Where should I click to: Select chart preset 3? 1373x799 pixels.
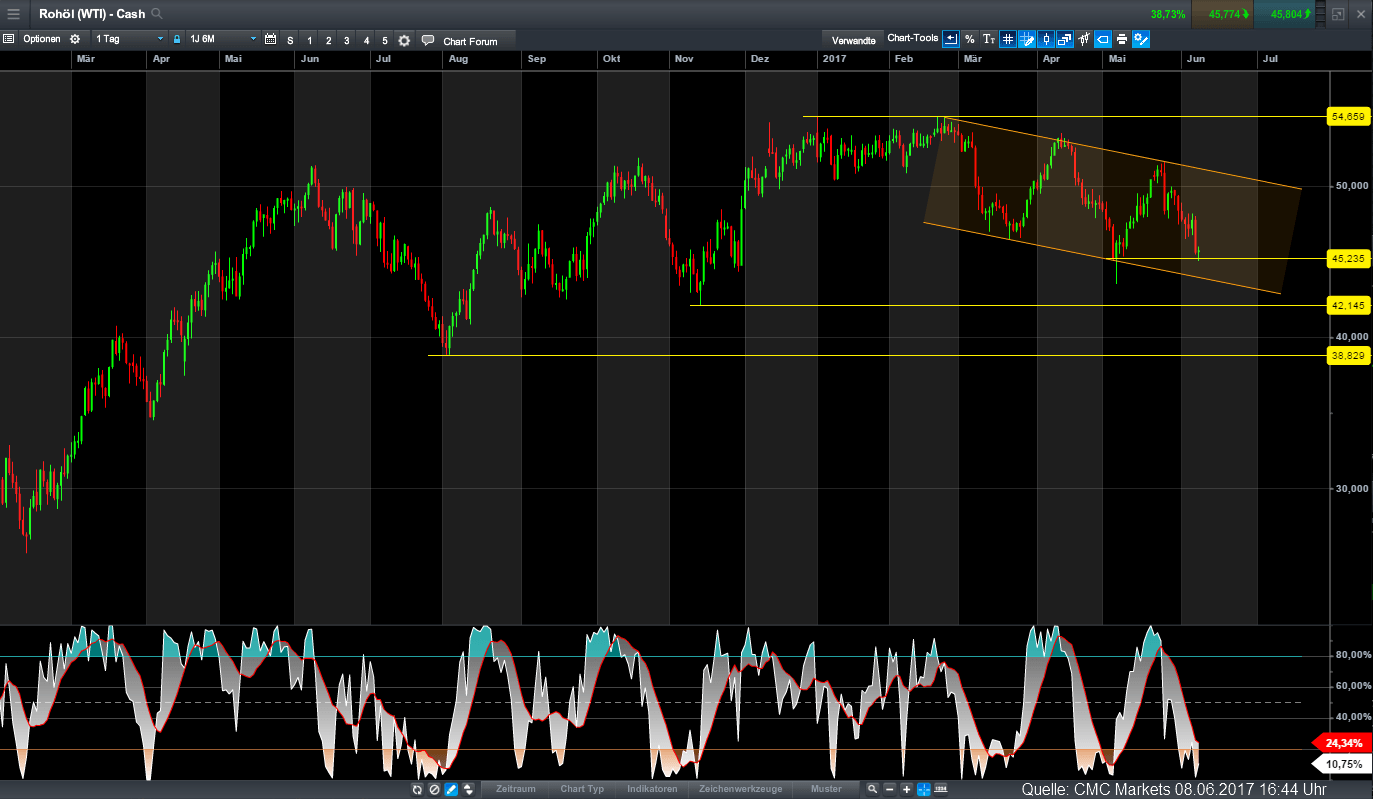click(x=347, y=40)
